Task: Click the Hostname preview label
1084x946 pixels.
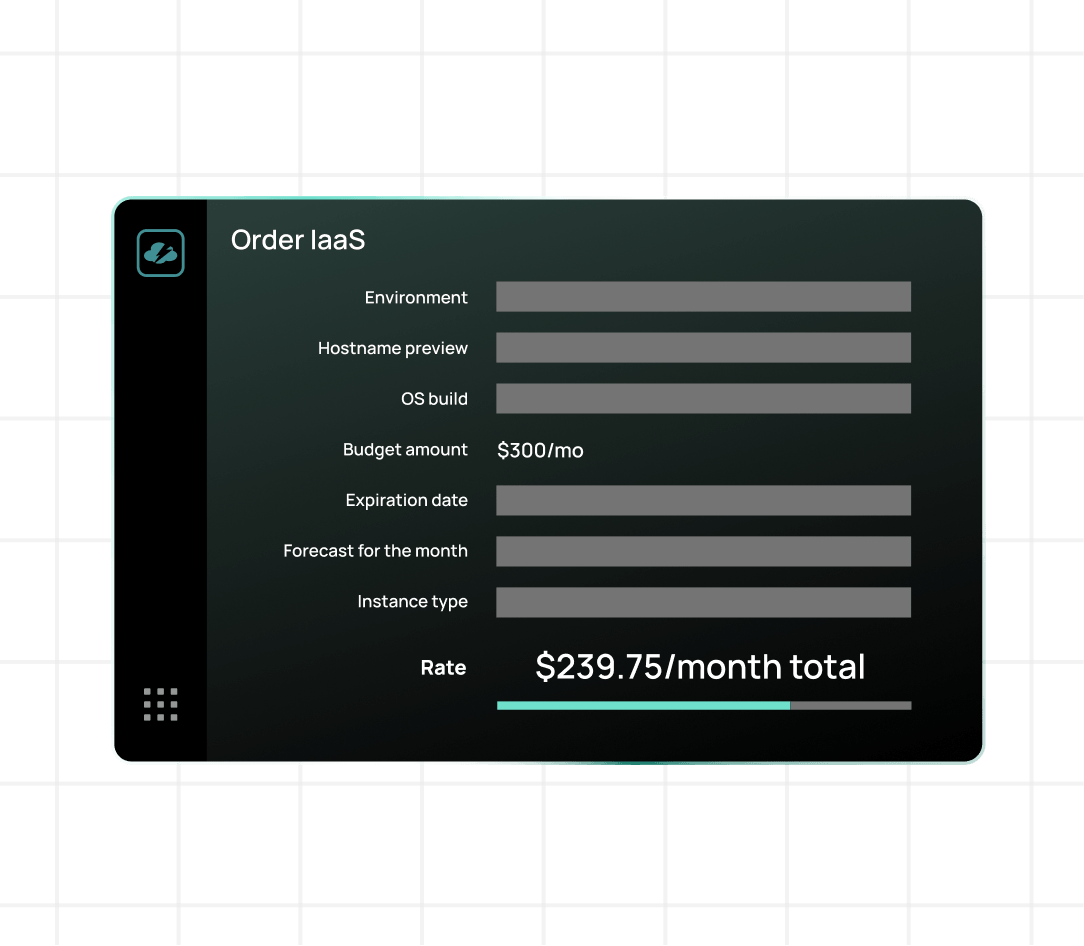Action: click(x=393, y=349)
